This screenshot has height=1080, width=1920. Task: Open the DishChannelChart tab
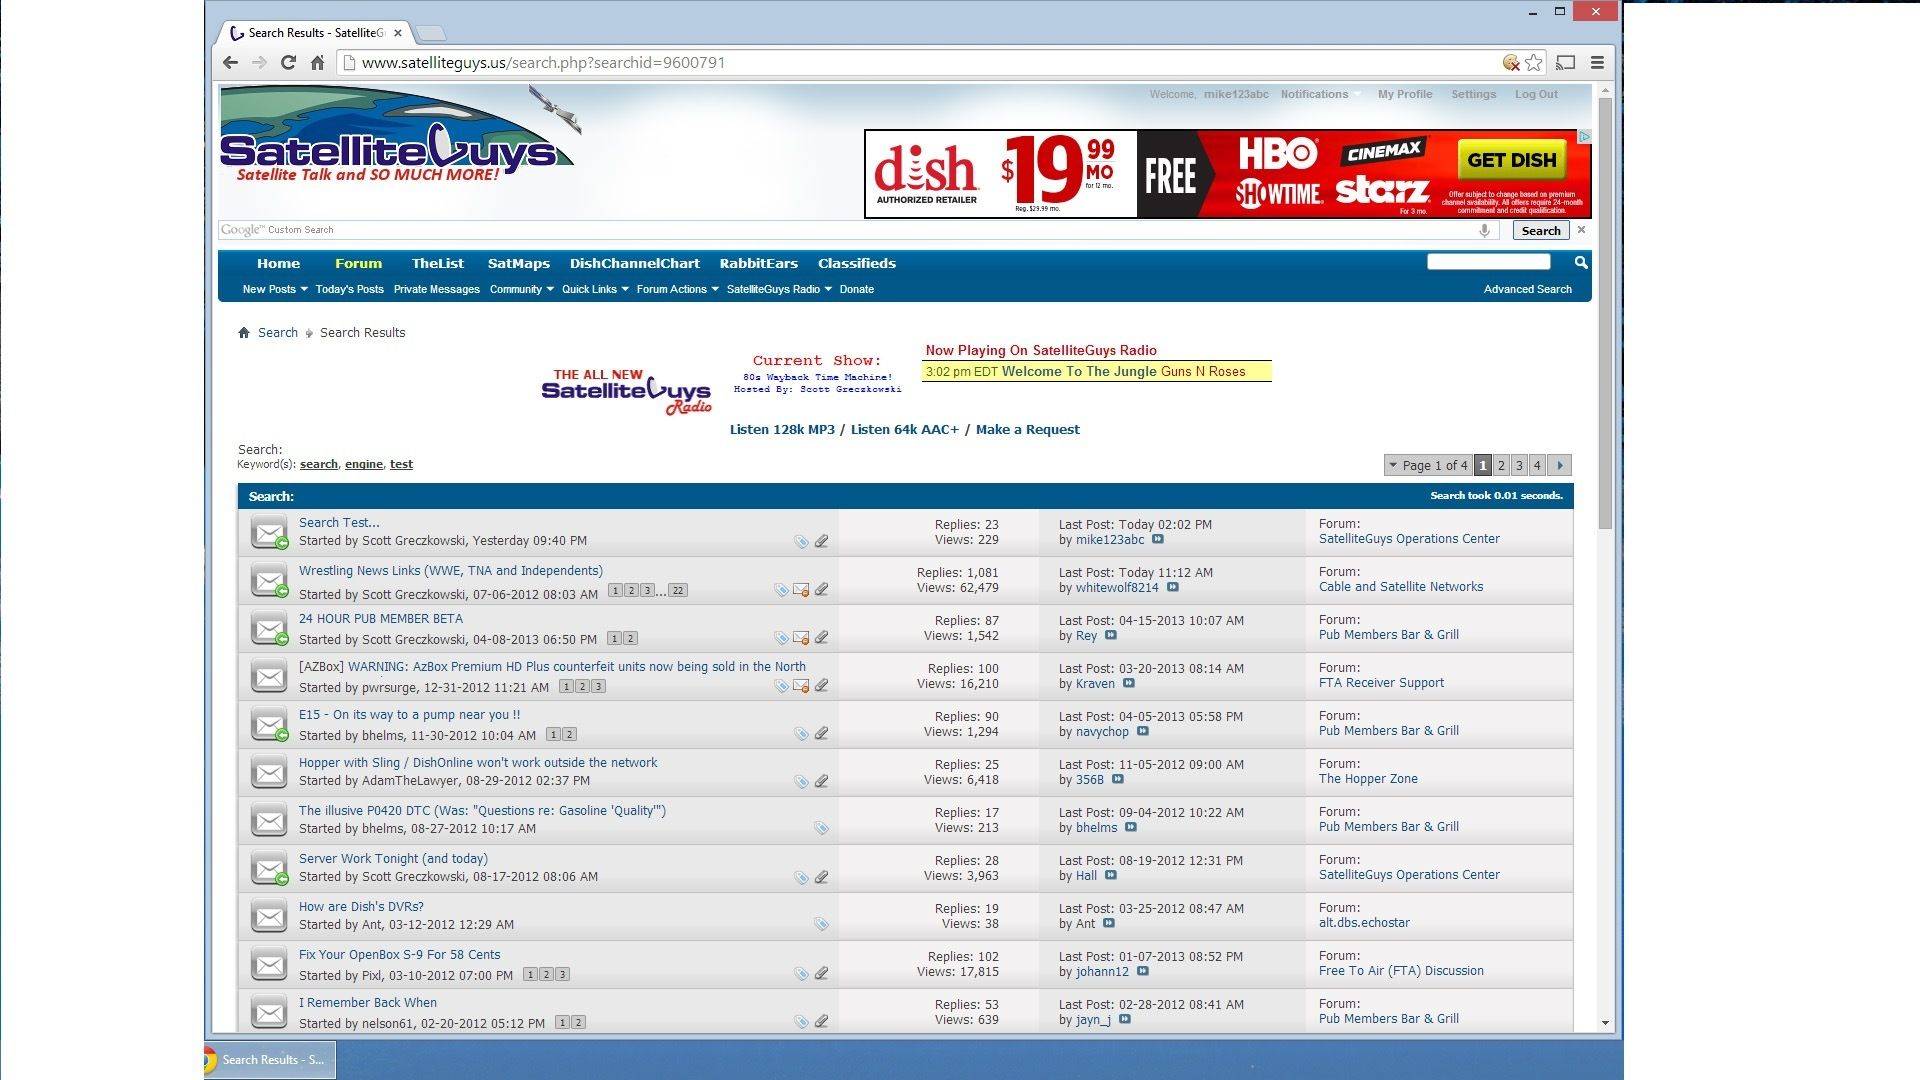point(634,264)
